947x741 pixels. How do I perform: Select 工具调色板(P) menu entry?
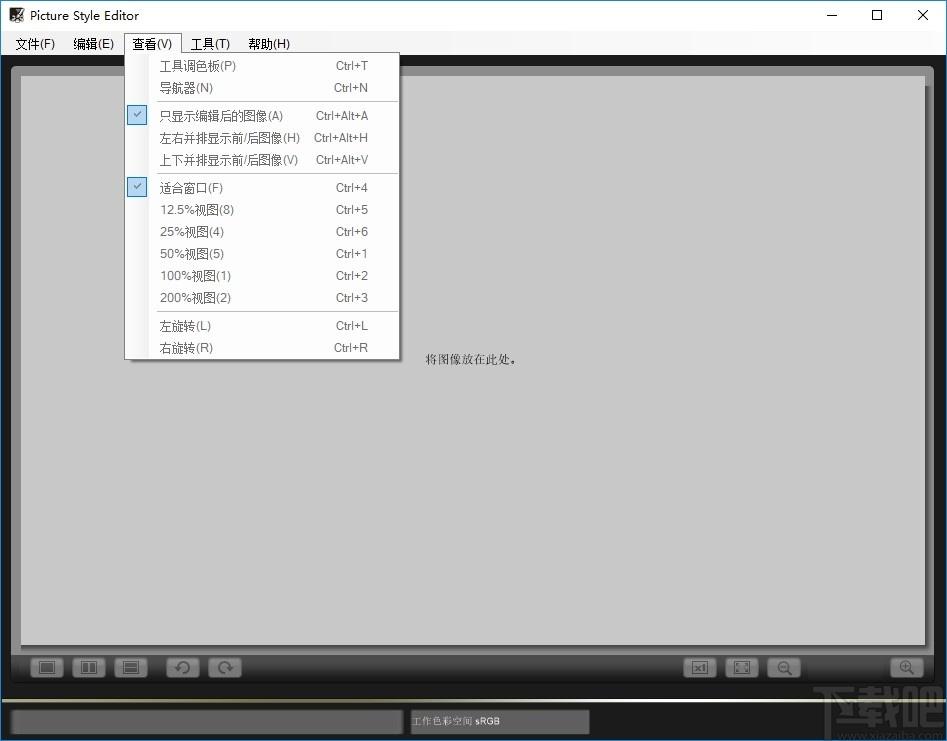(262, 66)
